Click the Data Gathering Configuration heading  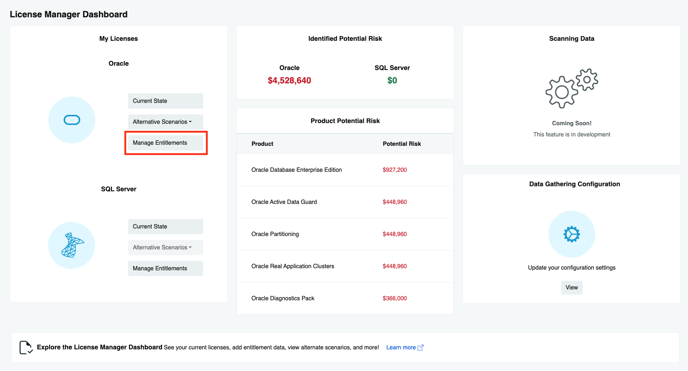(x=574, y=184)
